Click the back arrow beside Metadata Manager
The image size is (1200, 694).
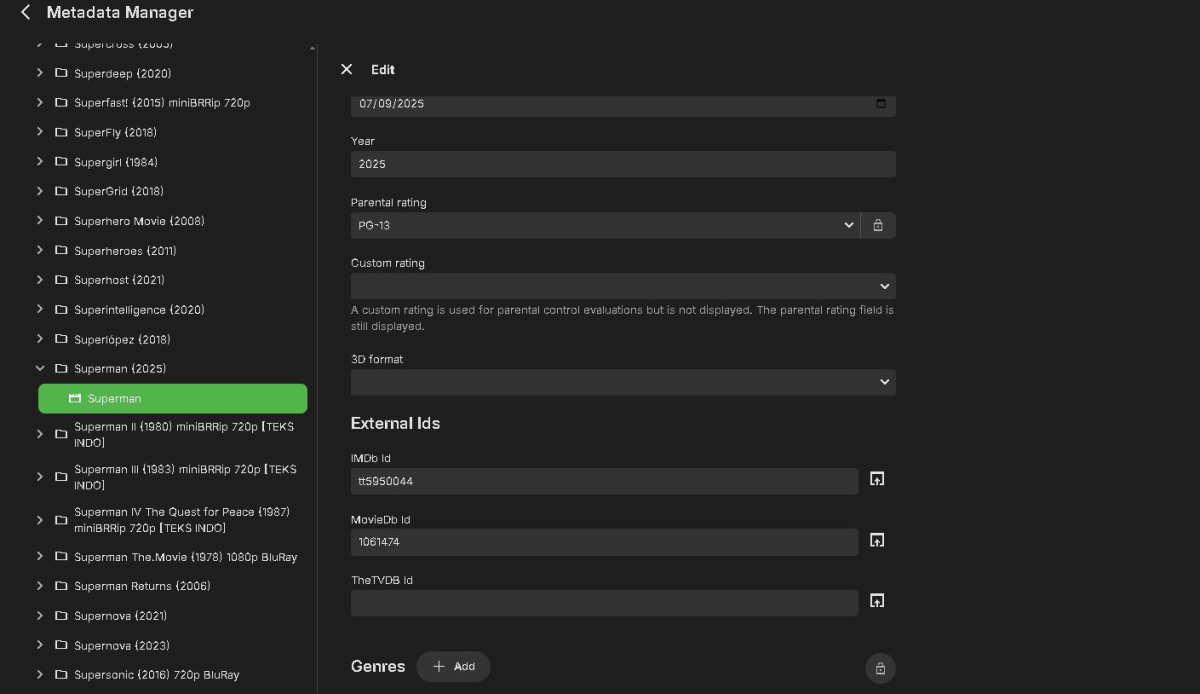(25, 13)
